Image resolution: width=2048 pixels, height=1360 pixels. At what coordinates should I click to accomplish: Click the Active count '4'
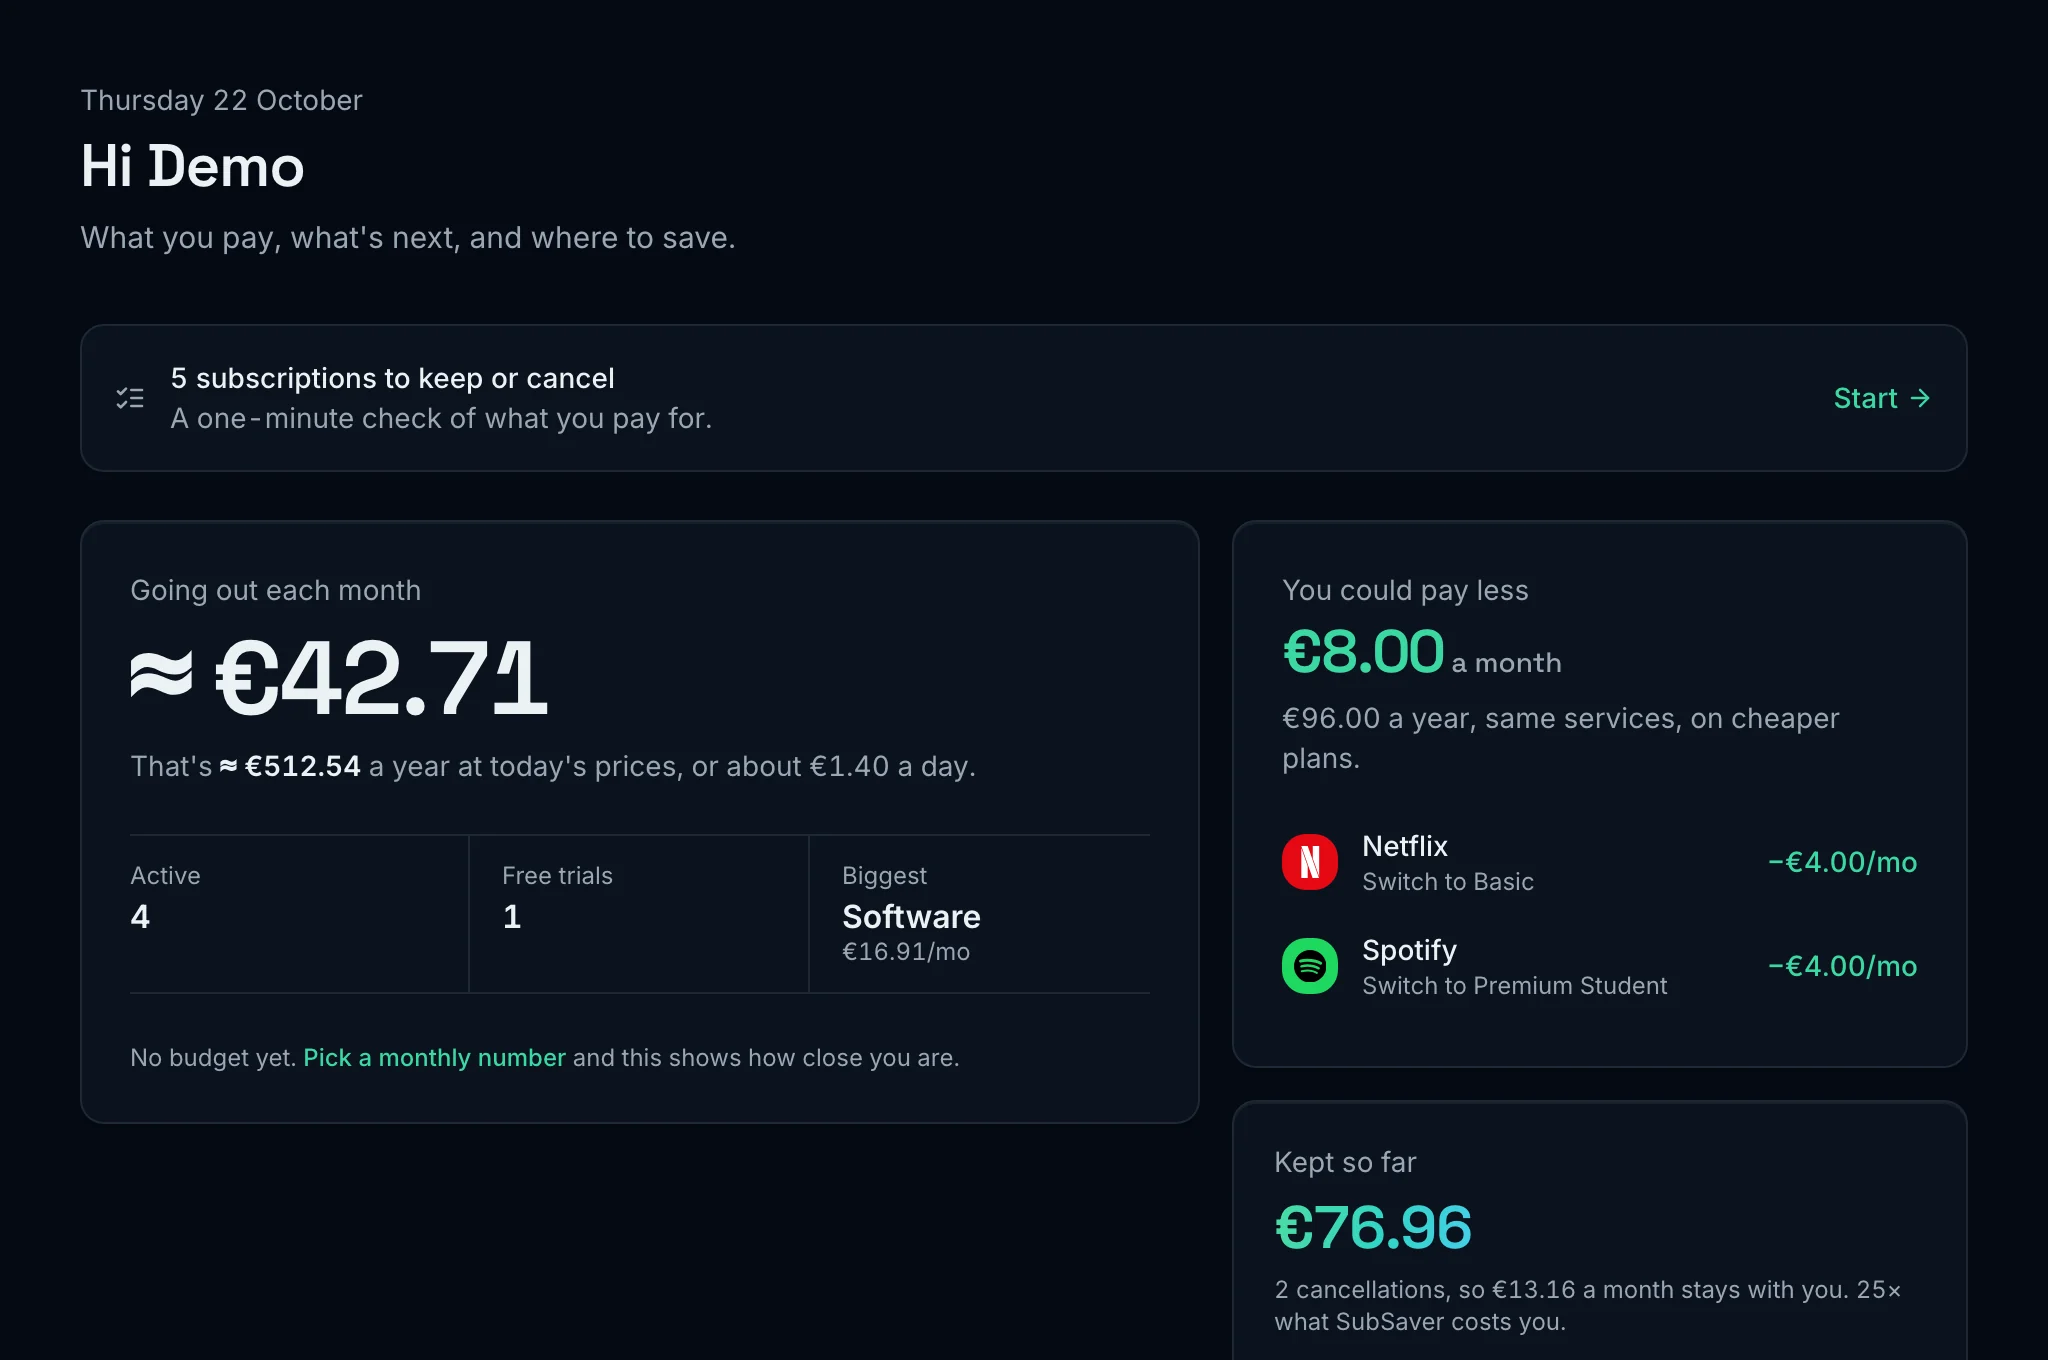click(140, 916)
